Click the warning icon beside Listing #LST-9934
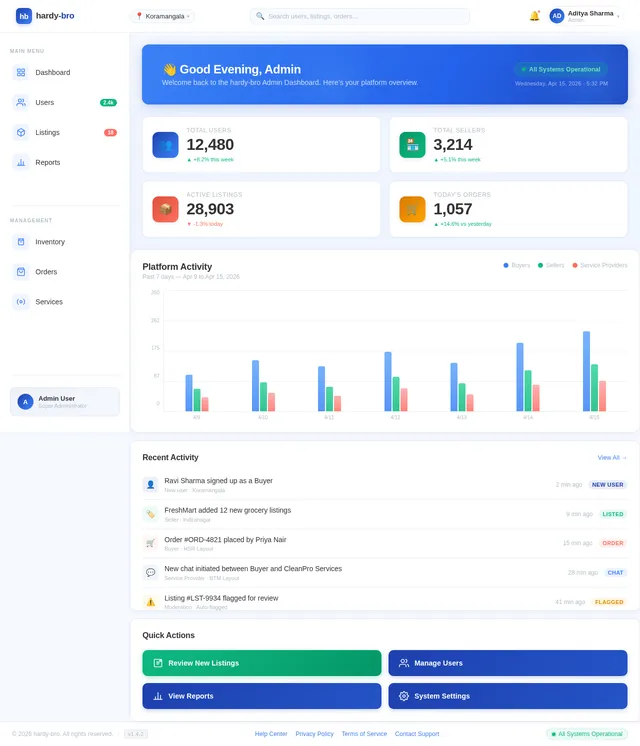 tap(150, 602)
